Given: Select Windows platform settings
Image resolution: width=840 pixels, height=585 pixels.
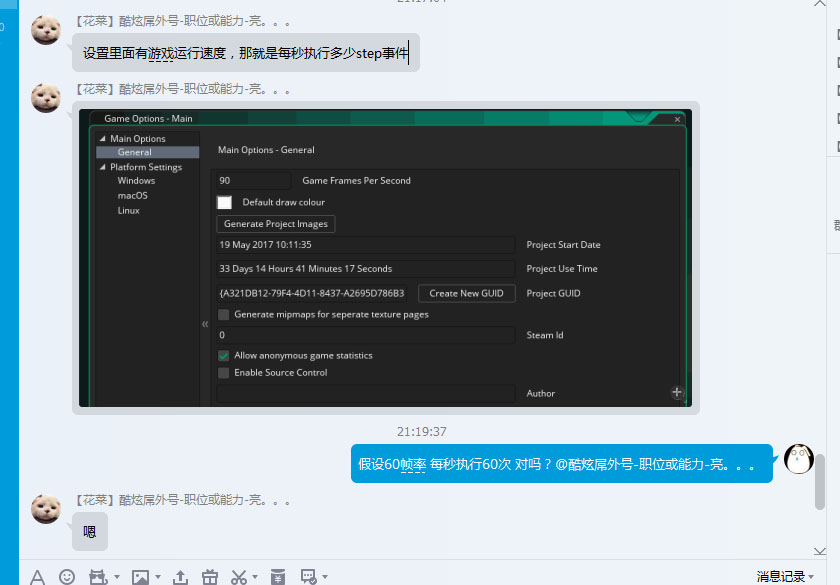Looking at the screenshot, I should [136, 181].
